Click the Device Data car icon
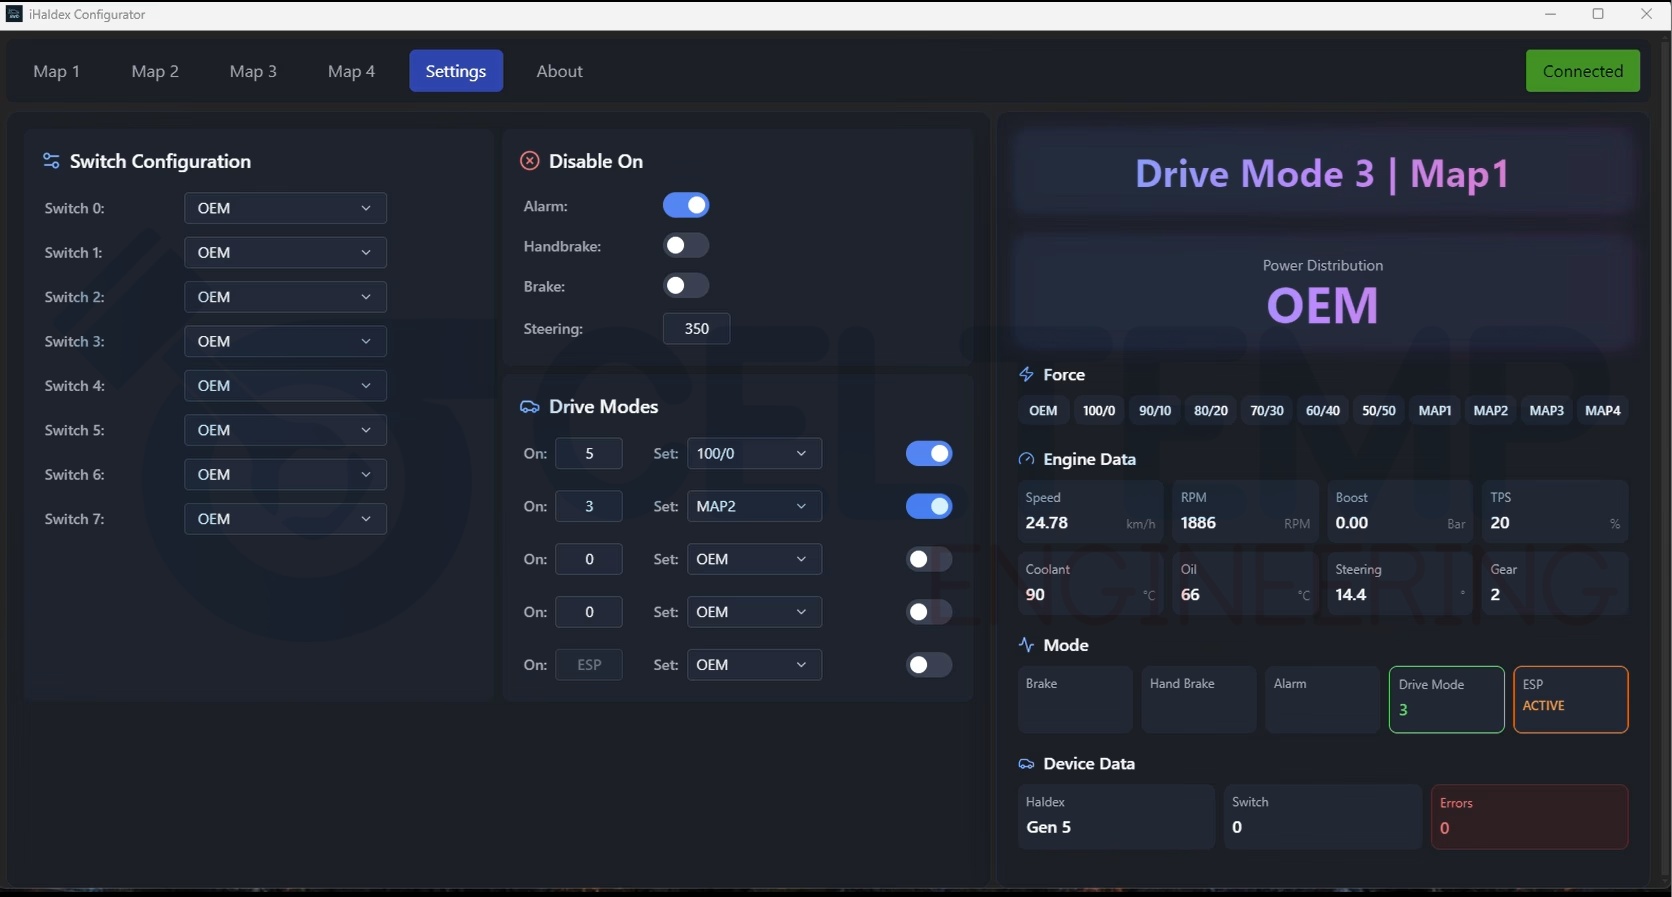The image size is (1672, 897). [1026, 764]
